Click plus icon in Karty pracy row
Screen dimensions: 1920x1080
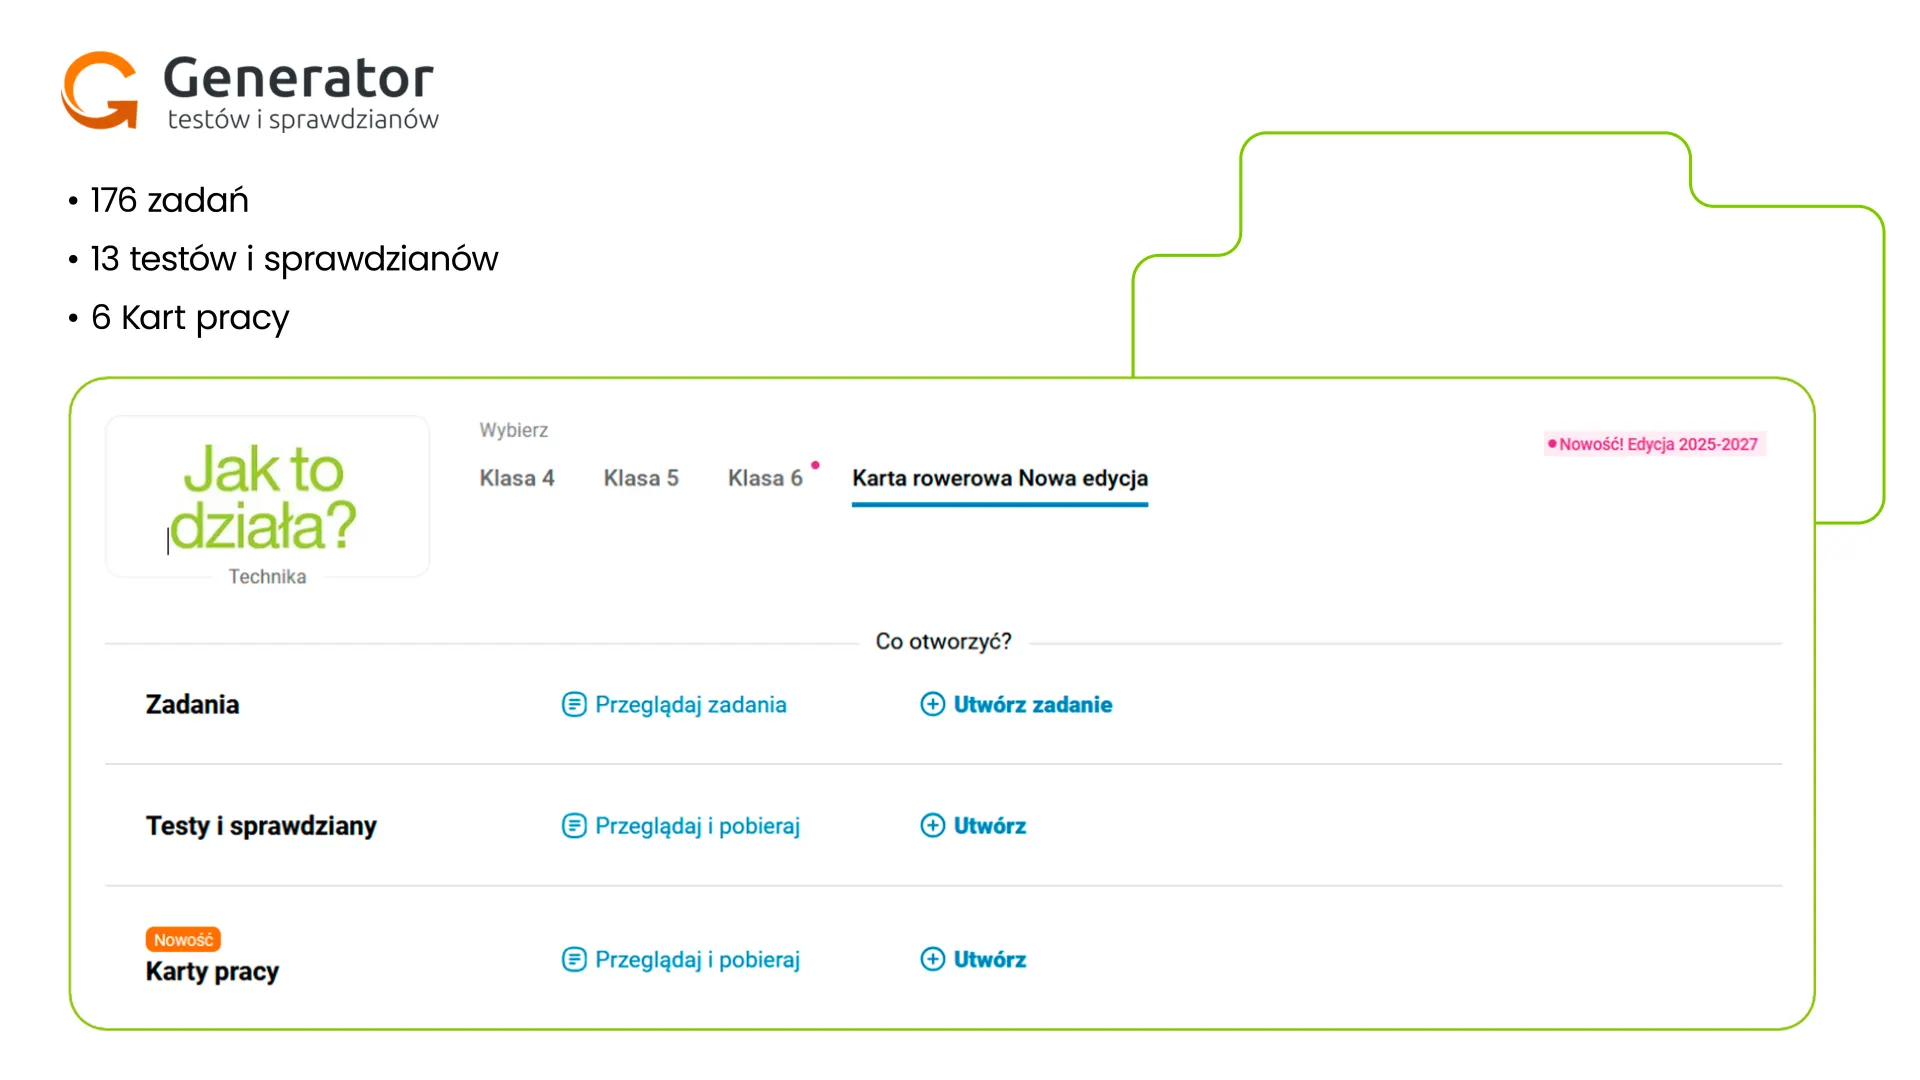932,960
